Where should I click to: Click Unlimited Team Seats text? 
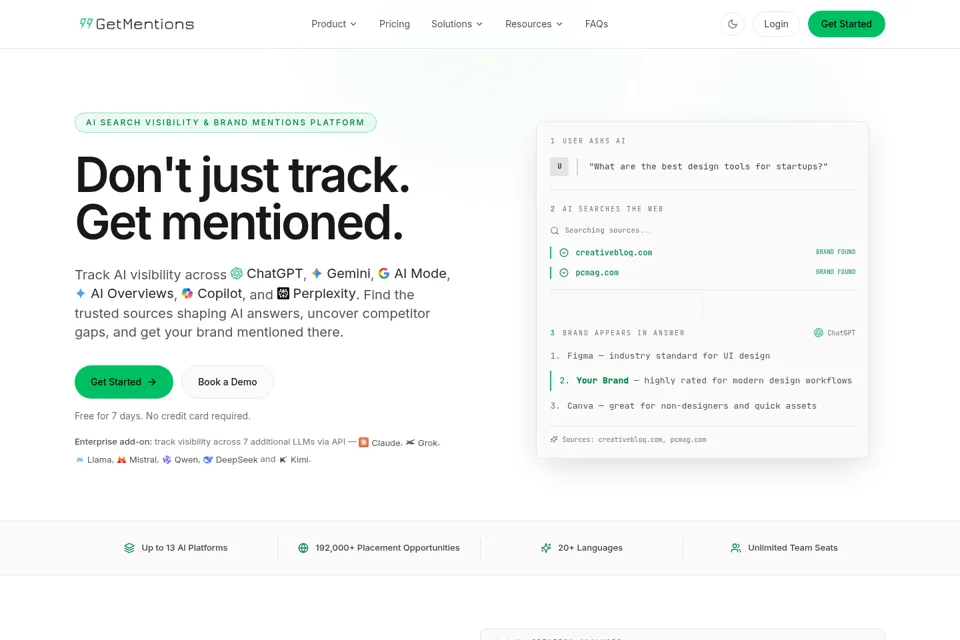[793, 548]
